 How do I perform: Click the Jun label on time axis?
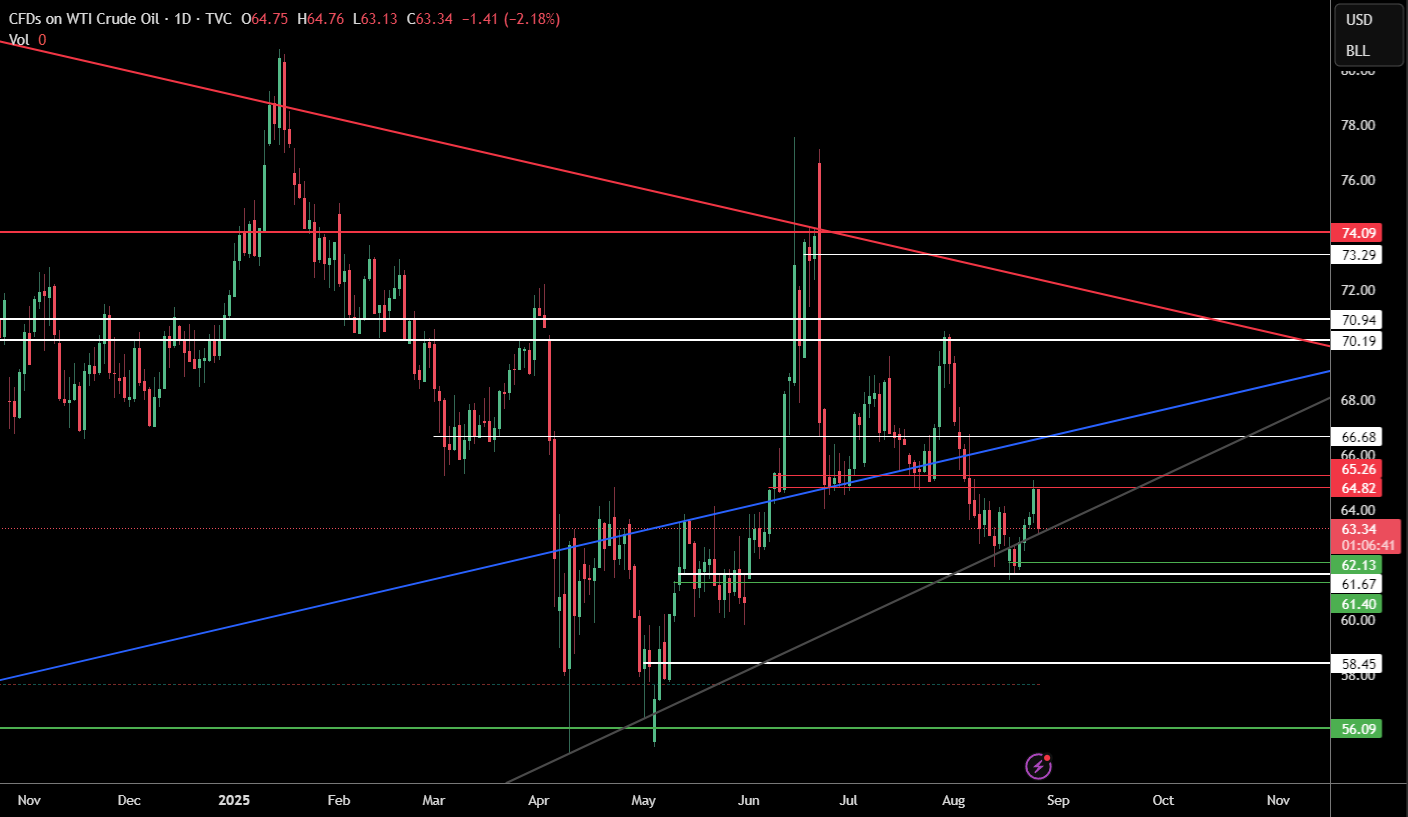tap(747, 801)
